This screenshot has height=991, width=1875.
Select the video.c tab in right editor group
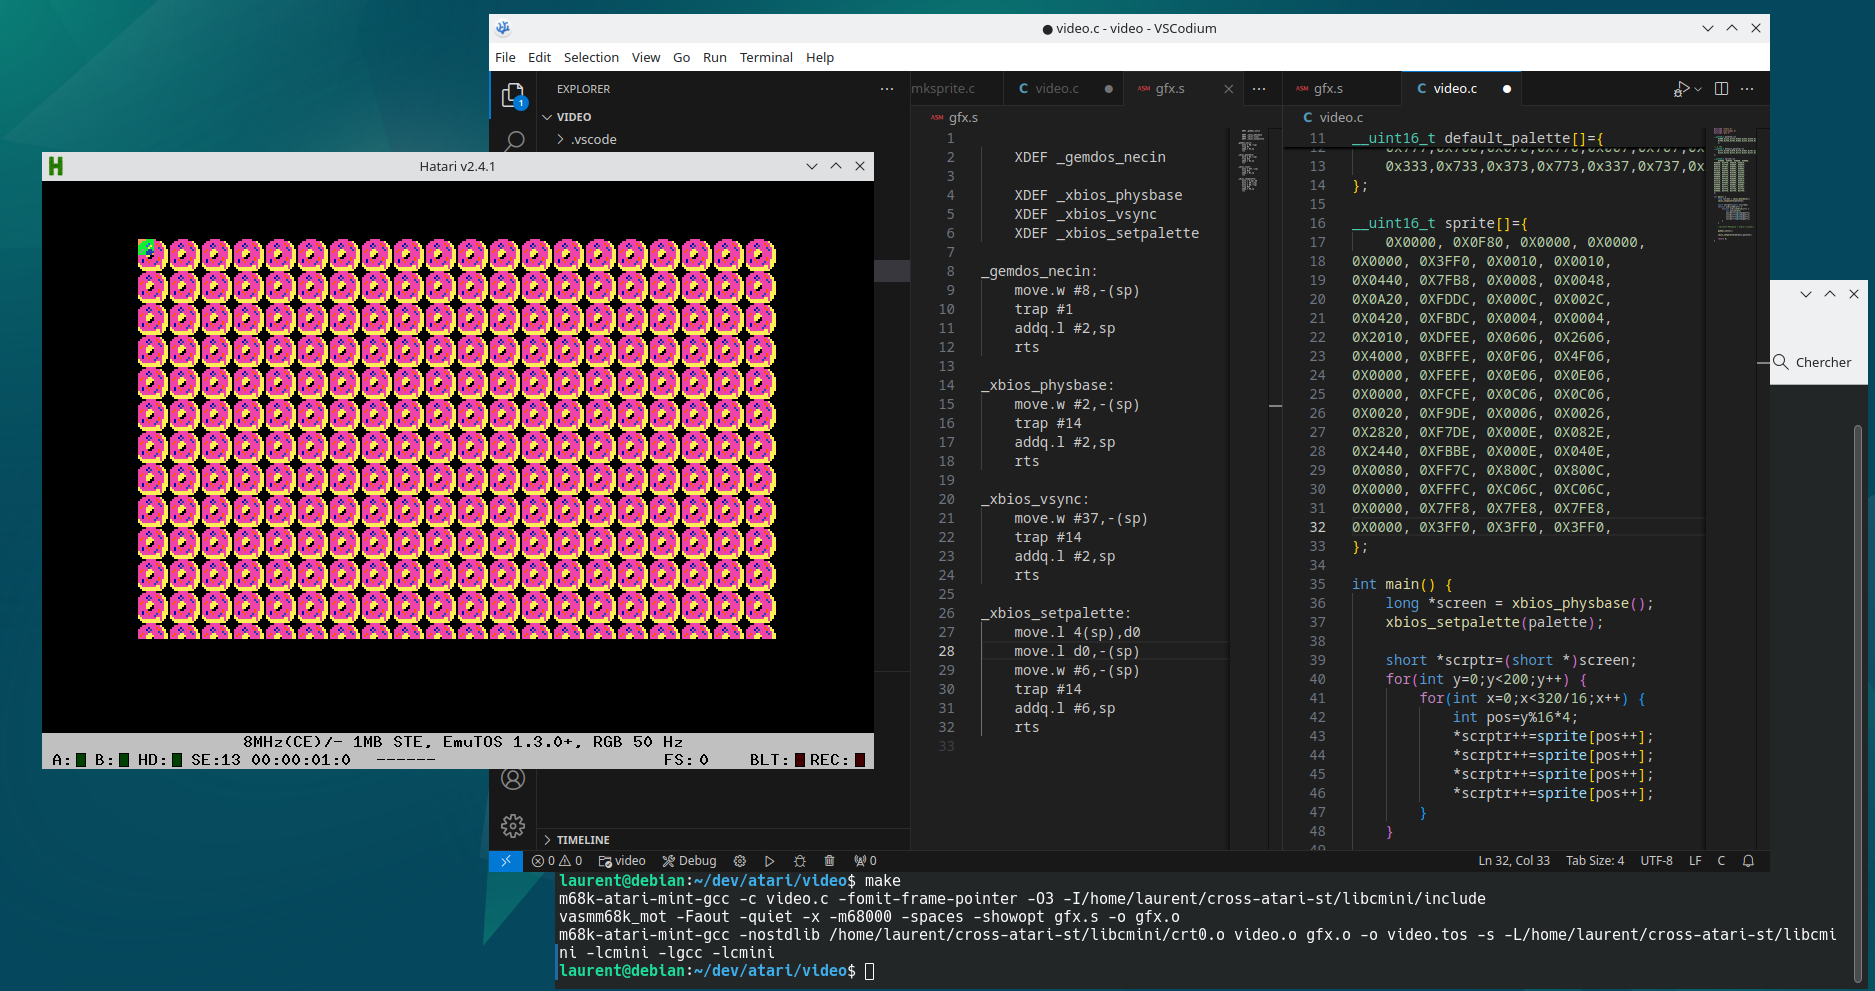coord(1455,89)
